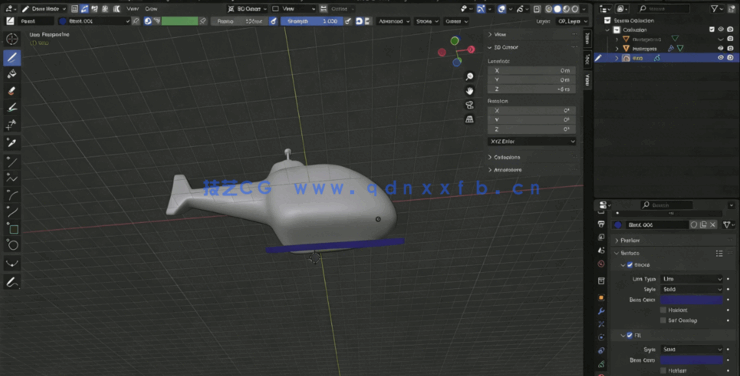Toggle radius pen pressure icon
The image size is (740, 376).
click(273, 21)
